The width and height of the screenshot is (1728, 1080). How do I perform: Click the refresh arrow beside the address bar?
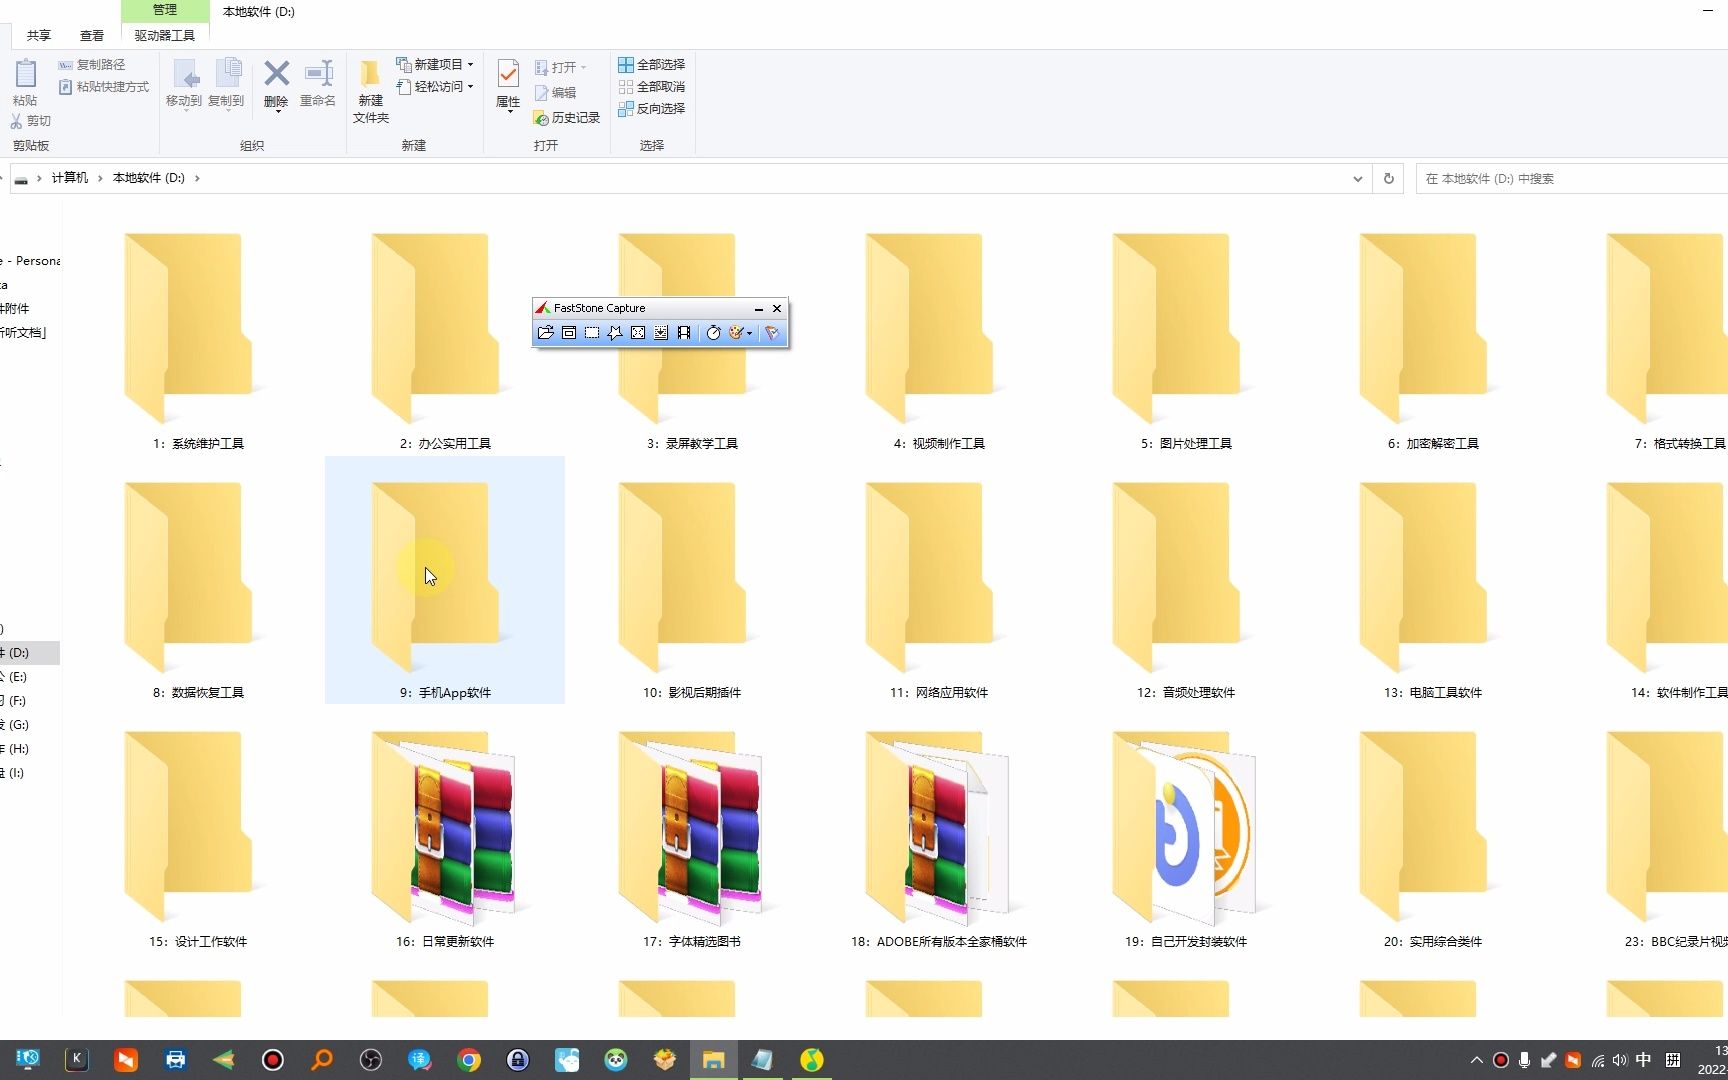click(1388, 178)
